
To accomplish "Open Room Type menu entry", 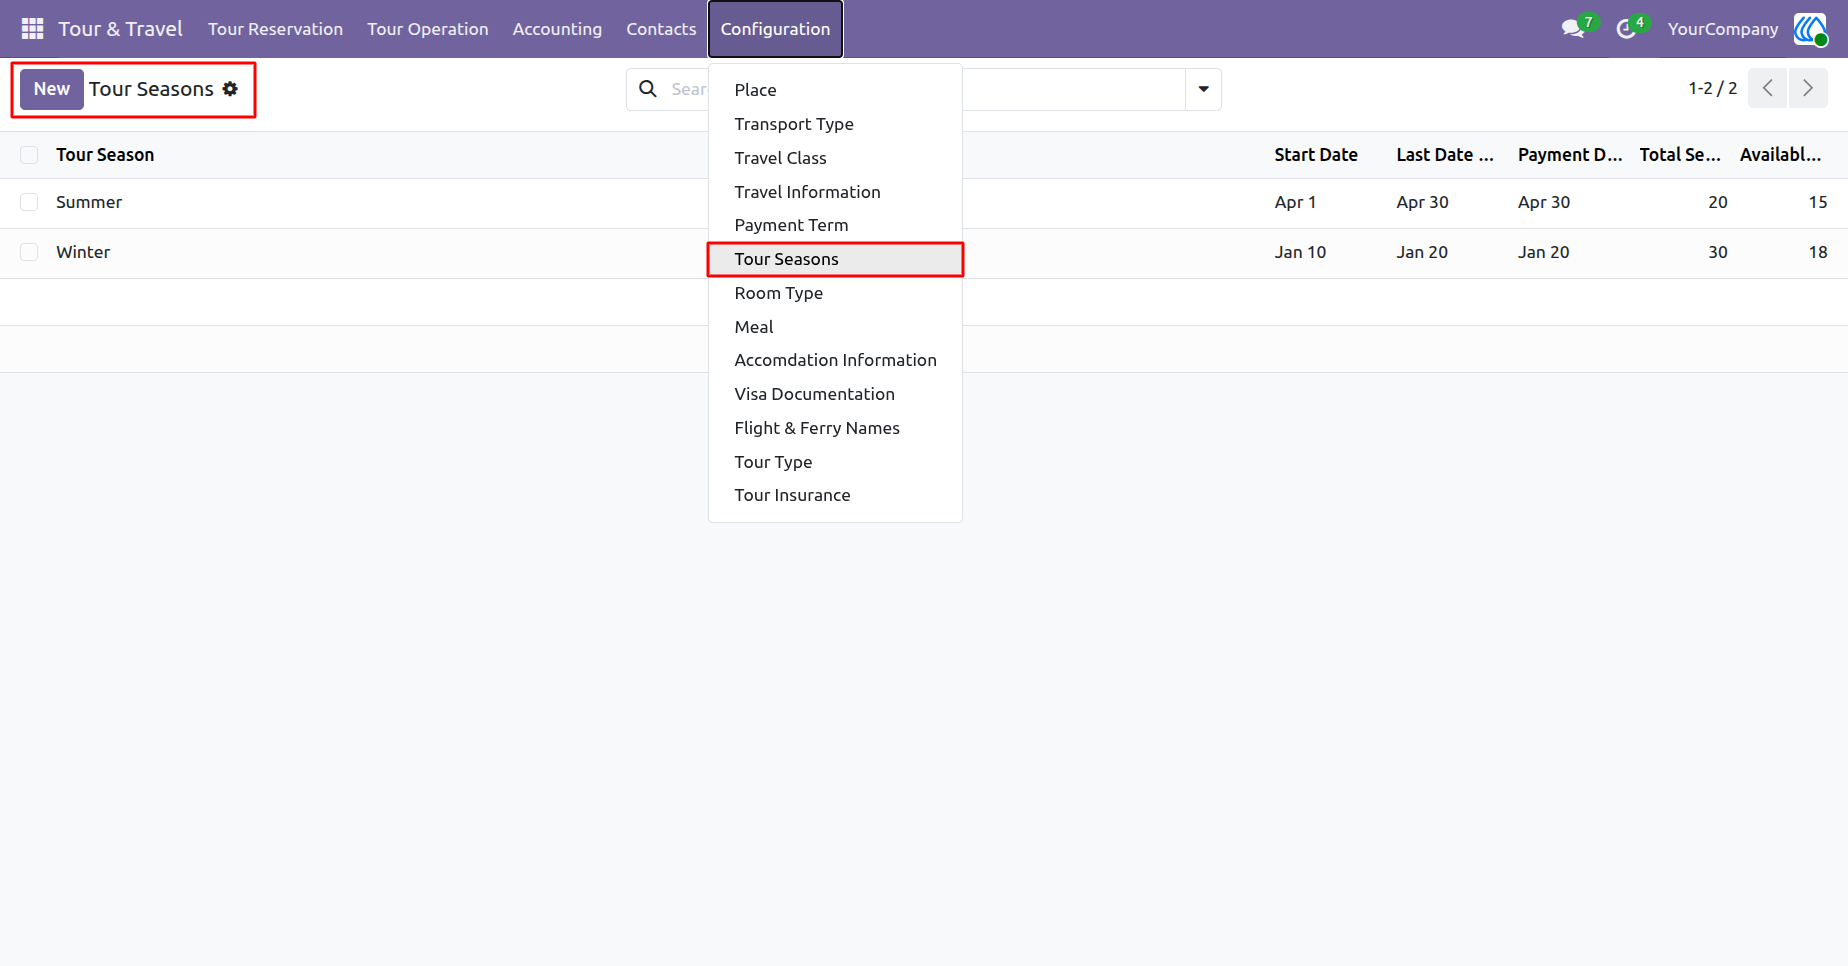I will tap(835, 293).
